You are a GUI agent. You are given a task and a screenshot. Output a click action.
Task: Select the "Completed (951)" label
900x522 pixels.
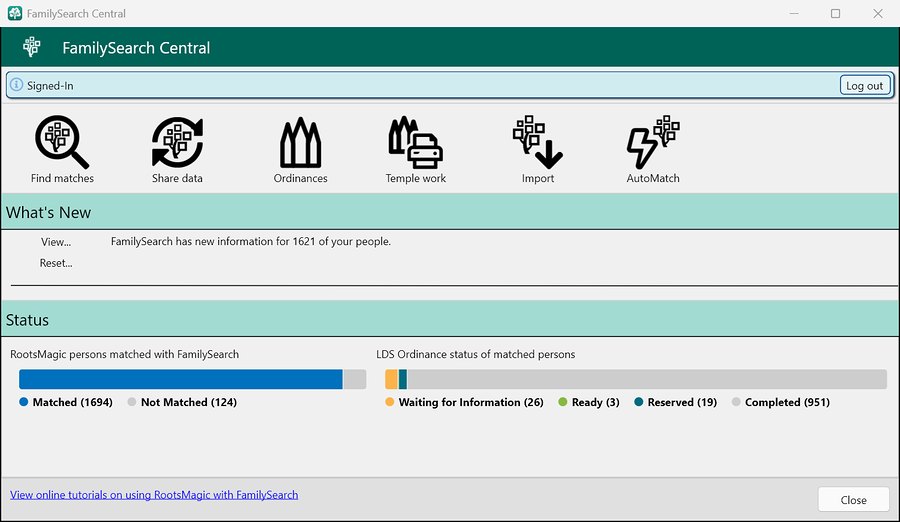(x=787, y=402)
